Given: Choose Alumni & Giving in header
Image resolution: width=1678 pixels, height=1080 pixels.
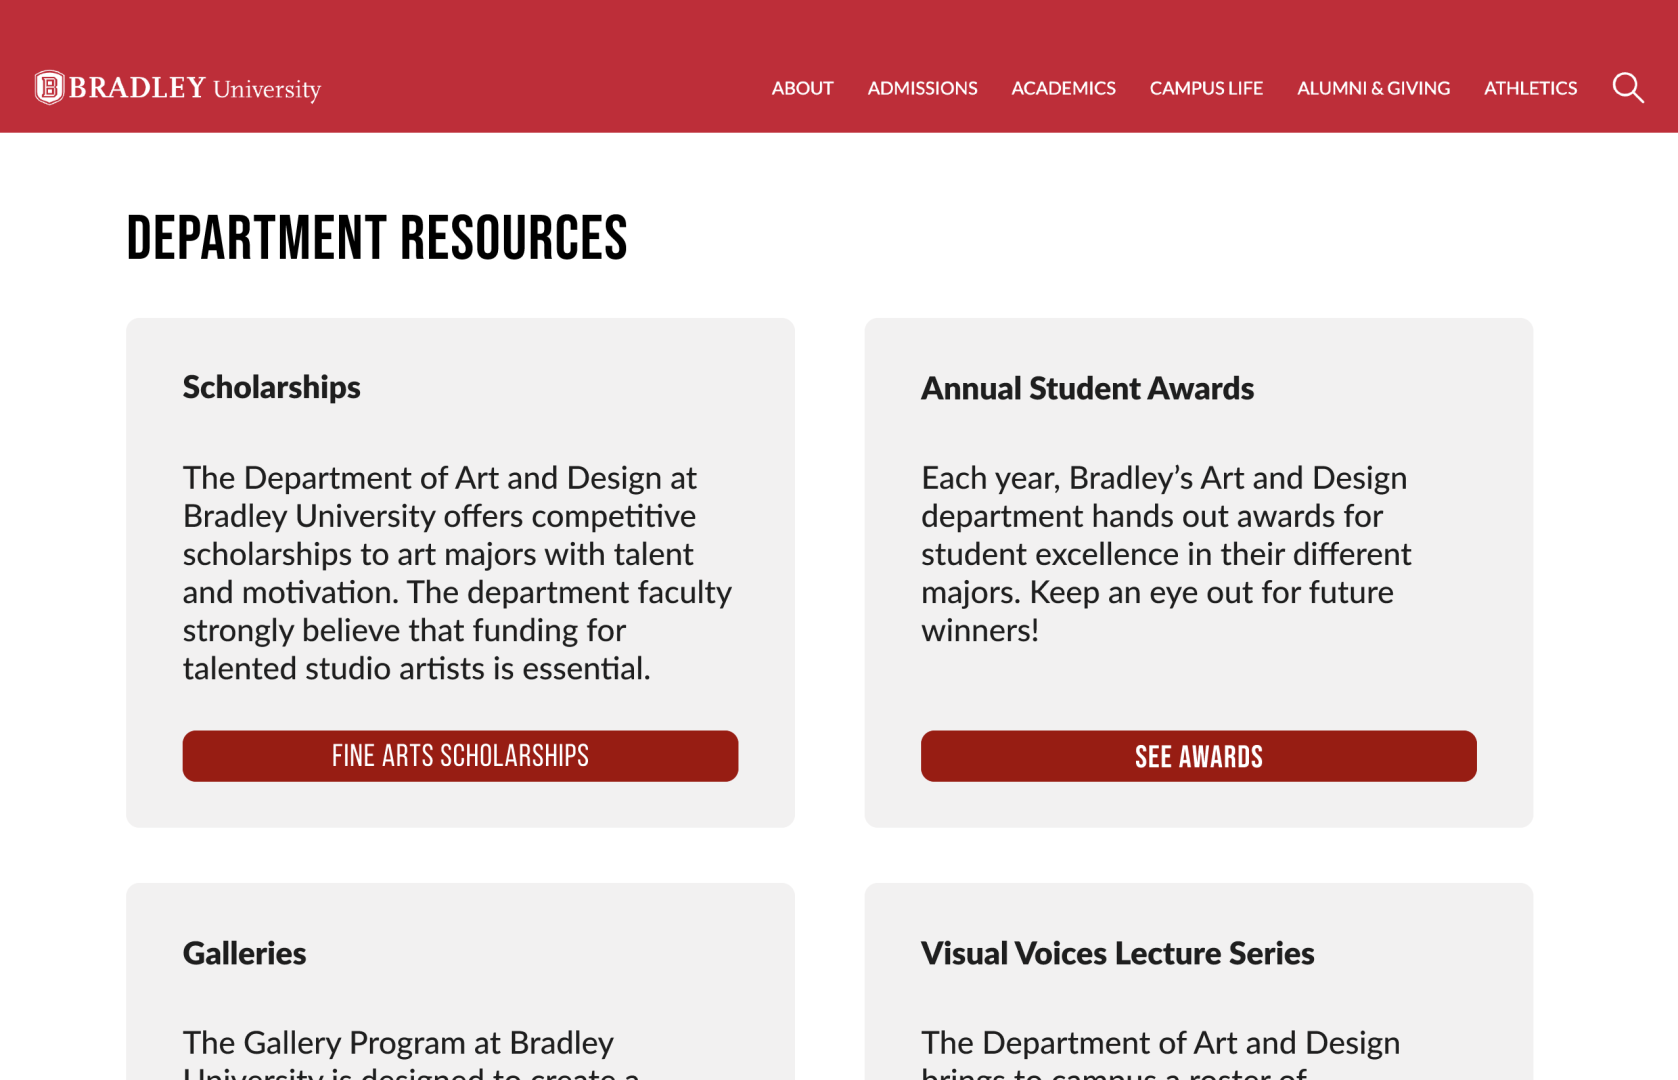Looking at the screenshot, I should click(x=1373, y=88).
